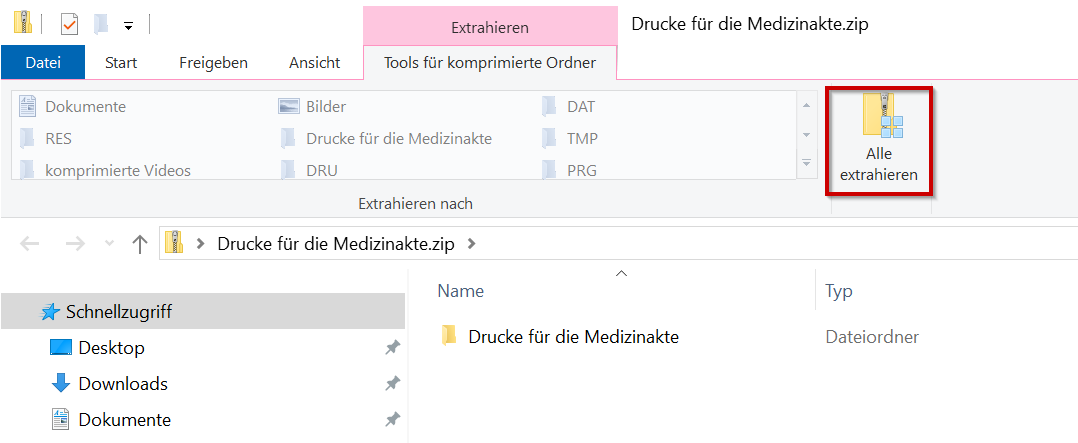The image size is (1078, 443).
Task: Go back with the left arrow
Action: 31,243
